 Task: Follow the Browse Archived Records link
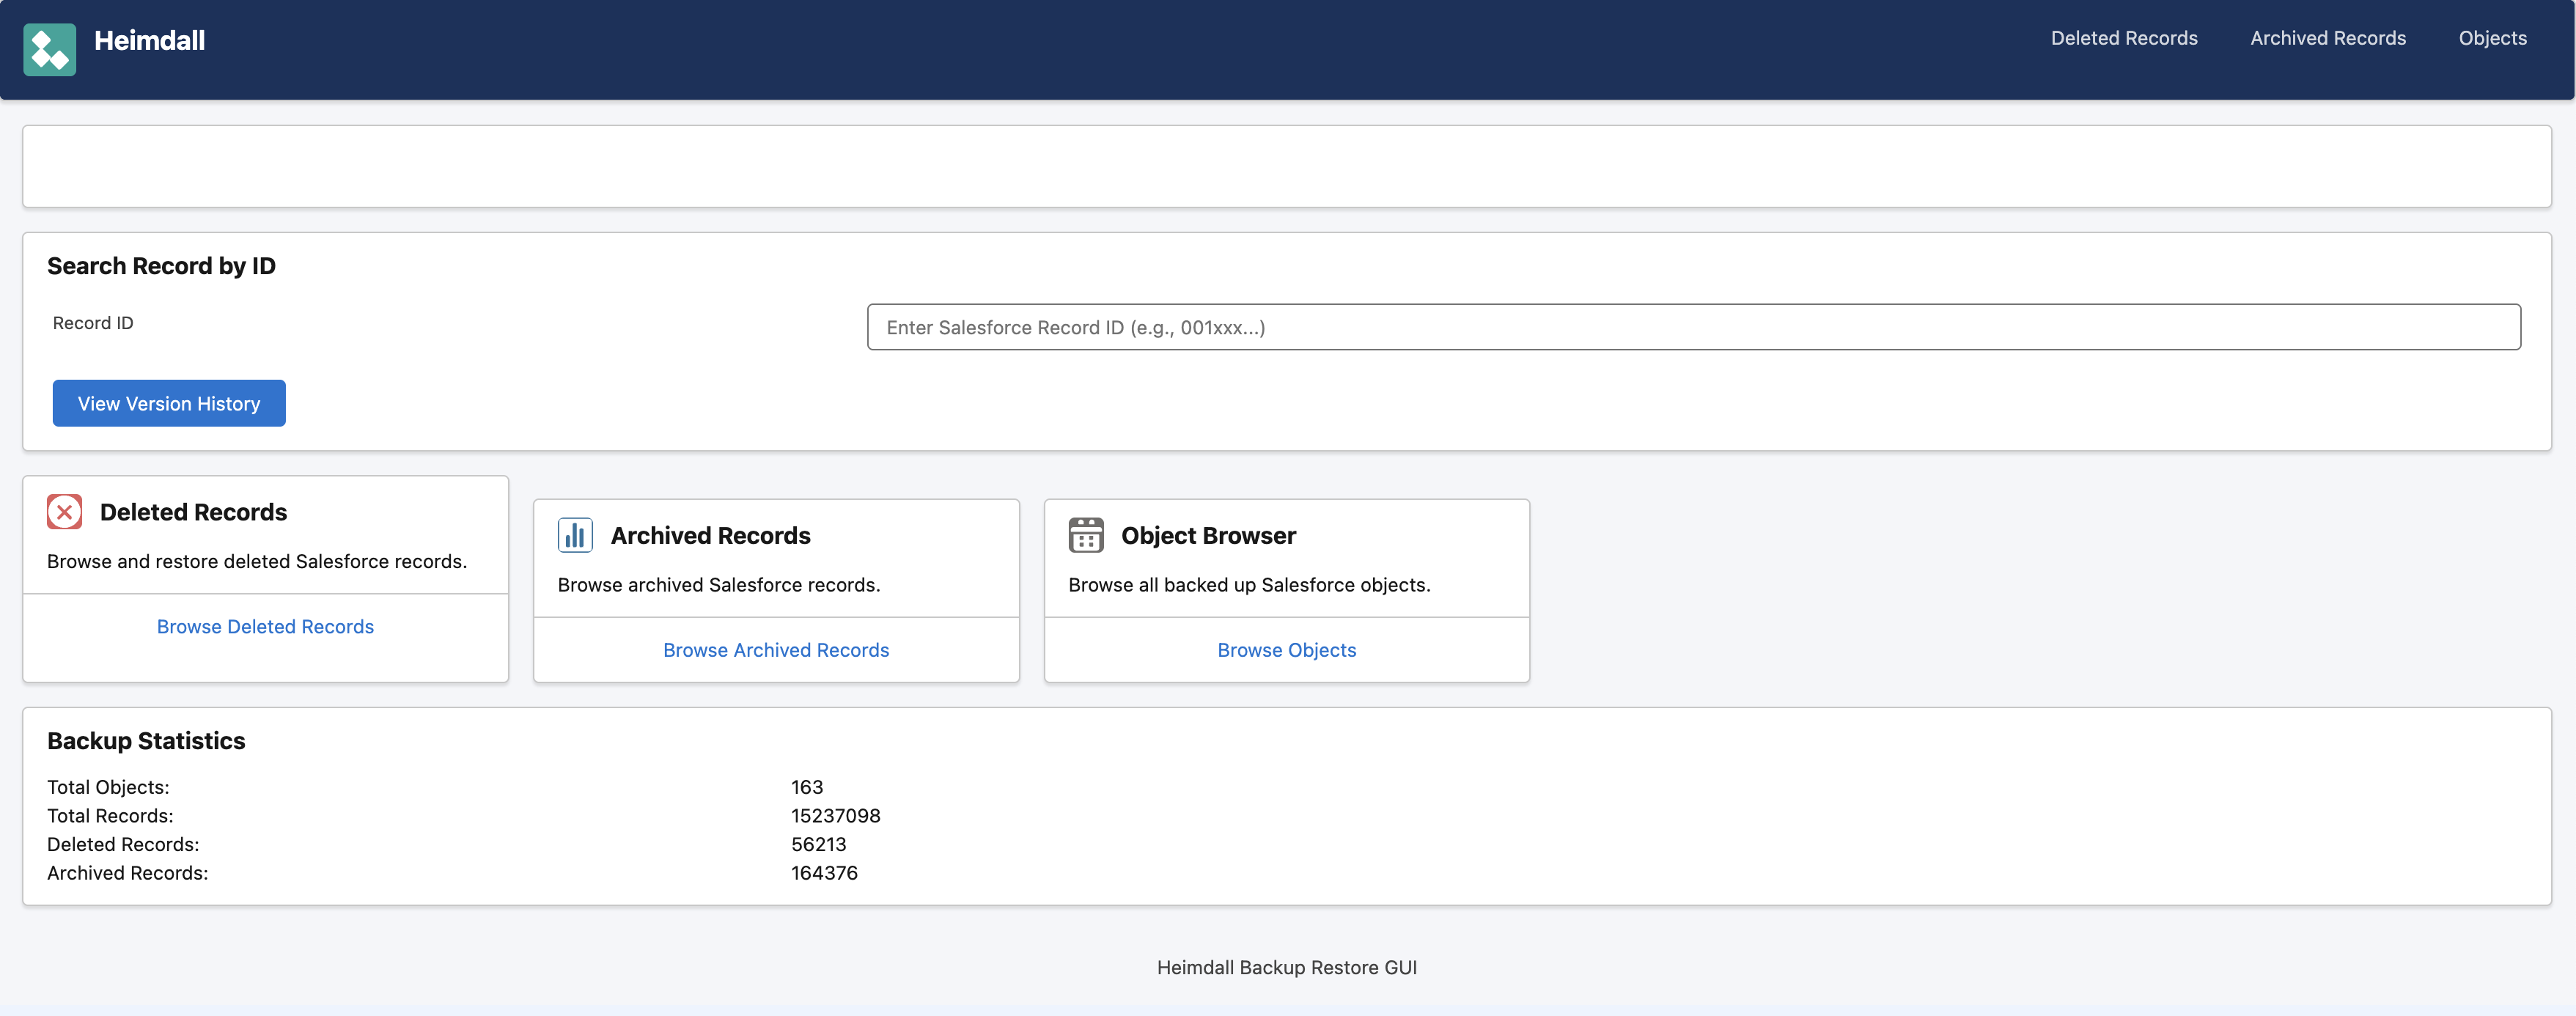point(775,650)
